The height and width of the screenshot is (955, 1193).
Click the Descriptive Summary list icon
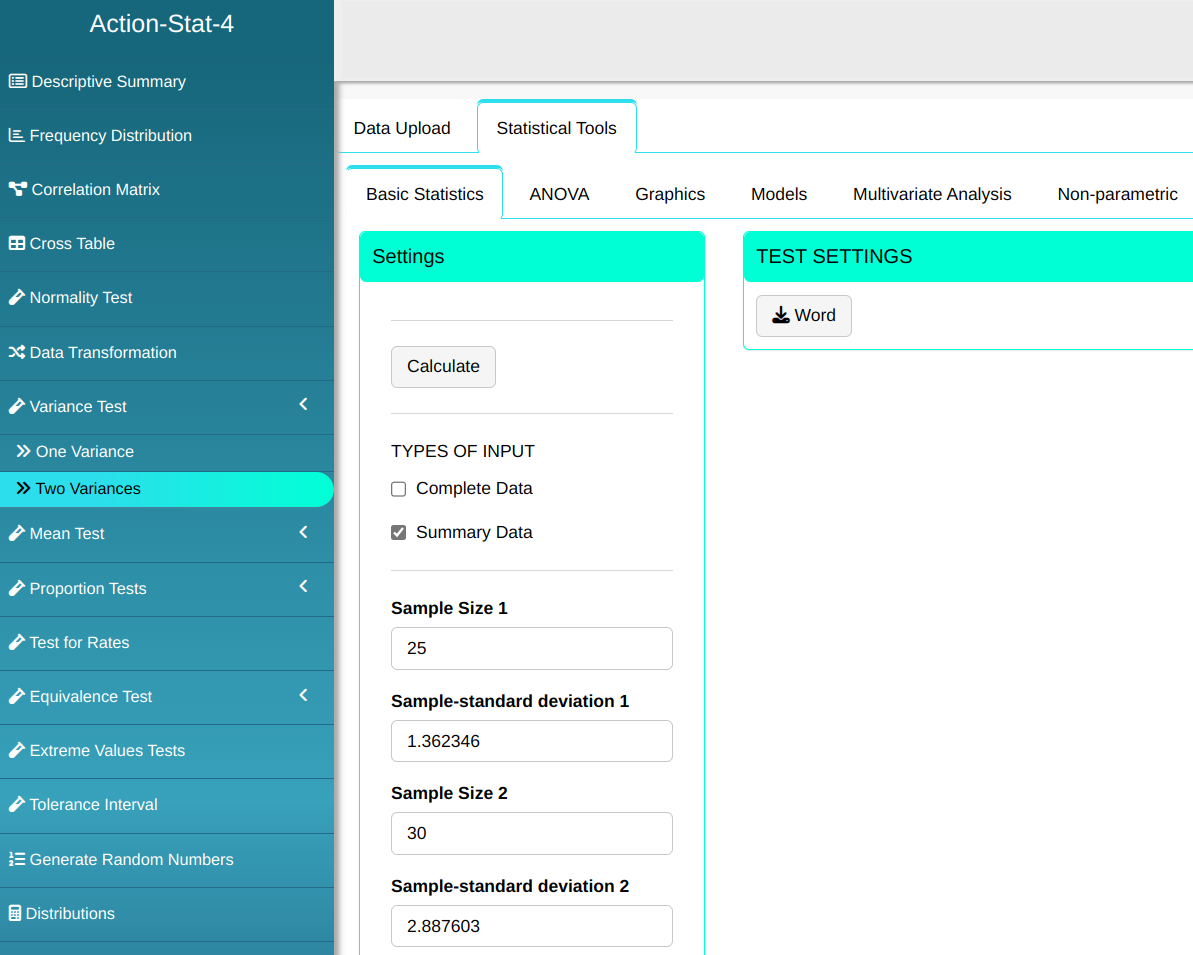point(17,82)
